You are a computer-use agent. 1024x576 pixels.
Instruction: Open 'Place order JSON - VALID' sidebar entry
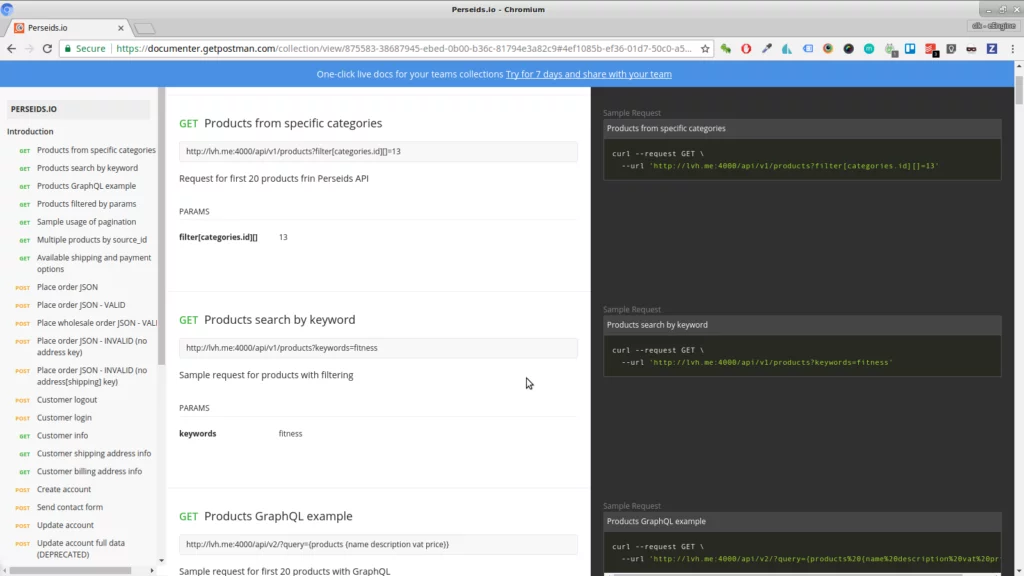[x=81, y=305]
